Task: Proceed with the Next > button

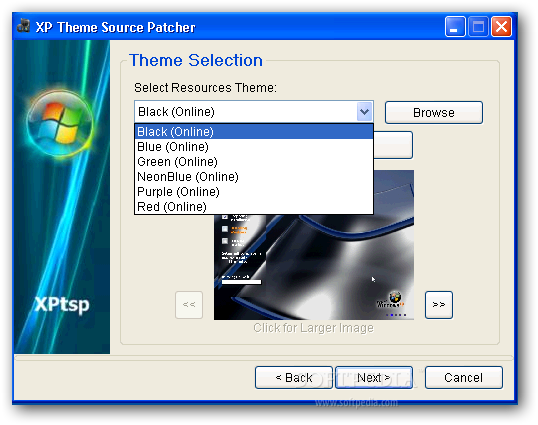Action: click(374, 378)
